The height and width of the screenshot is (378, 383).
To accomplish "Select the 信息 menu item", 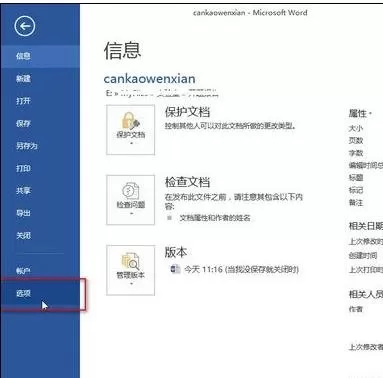I will click(x=40, y=56).
